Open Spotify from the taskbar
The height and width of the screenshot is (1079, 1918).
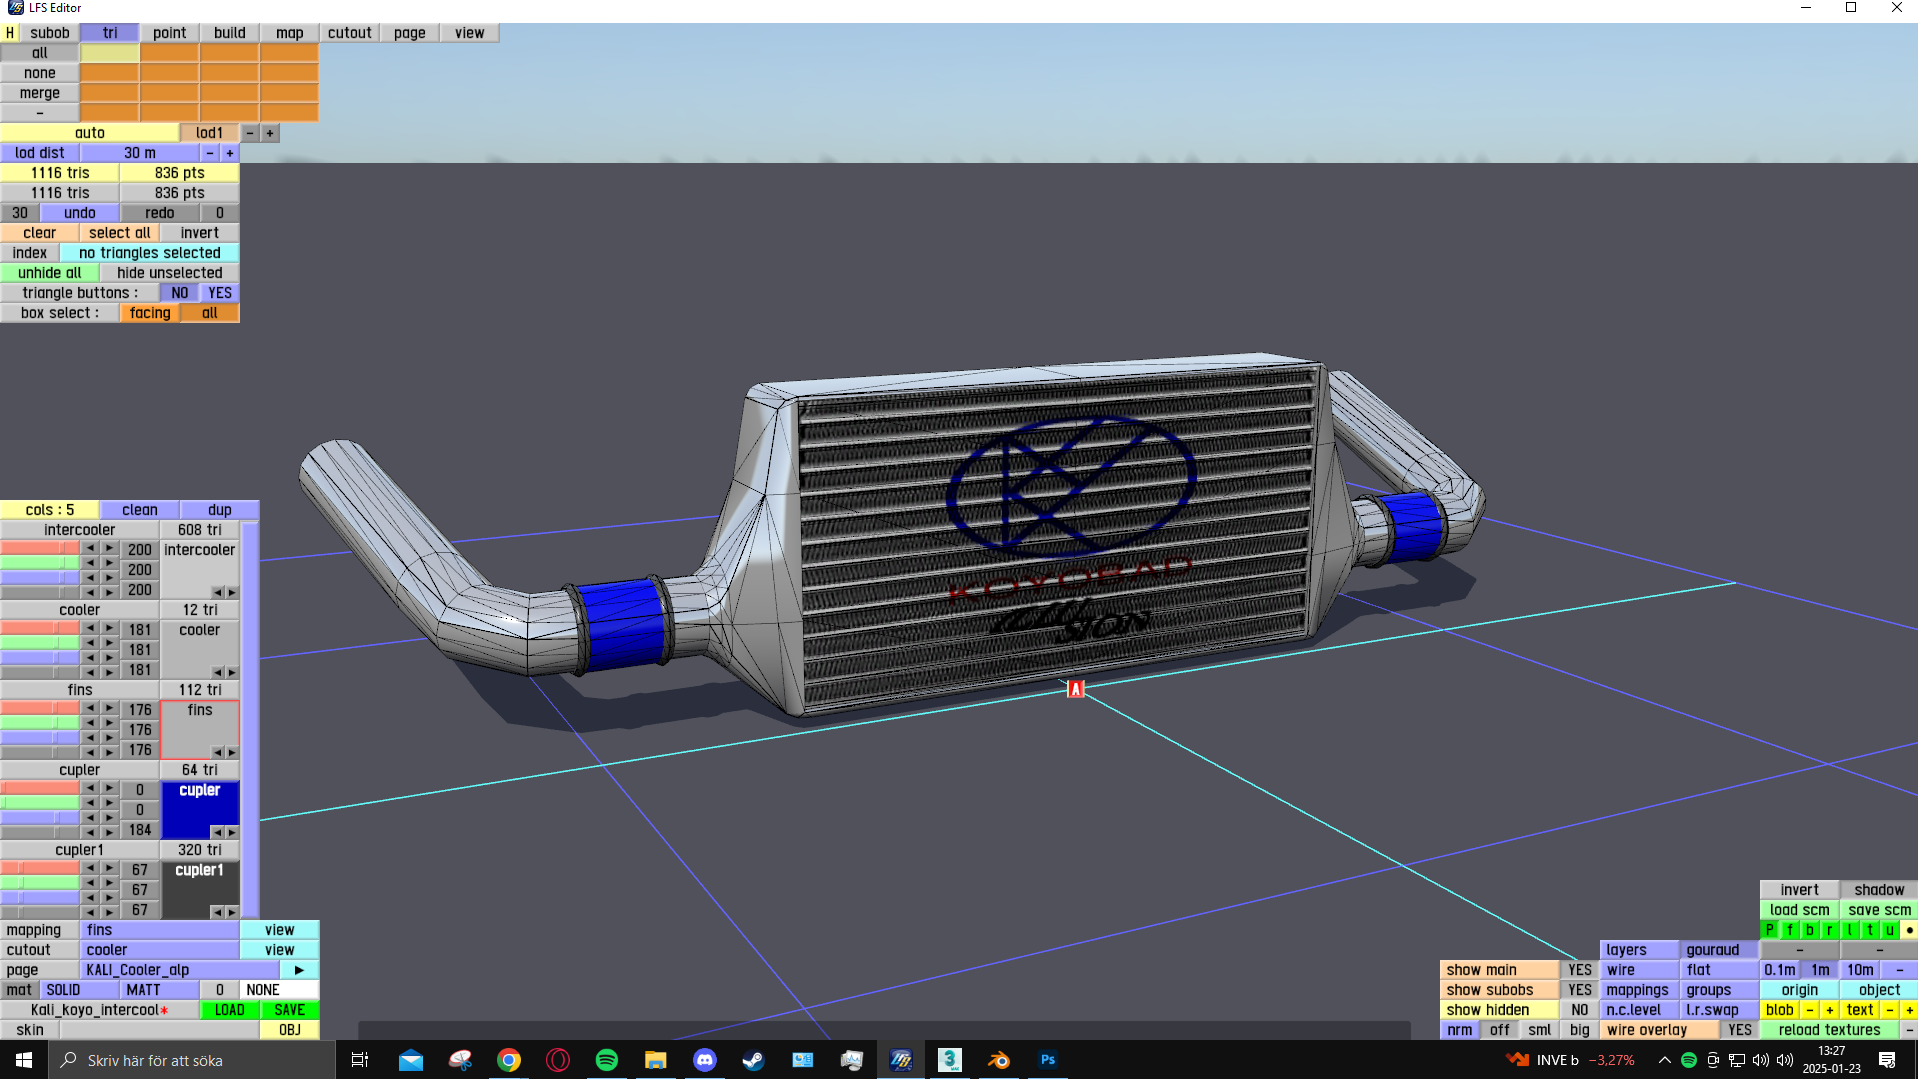[607, 1060]
